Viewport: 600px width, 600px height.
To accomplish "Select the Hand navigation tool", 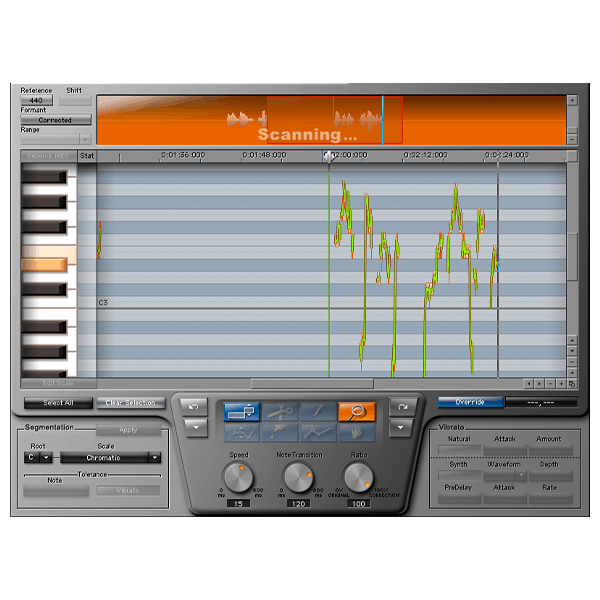I will coord(357,432).
